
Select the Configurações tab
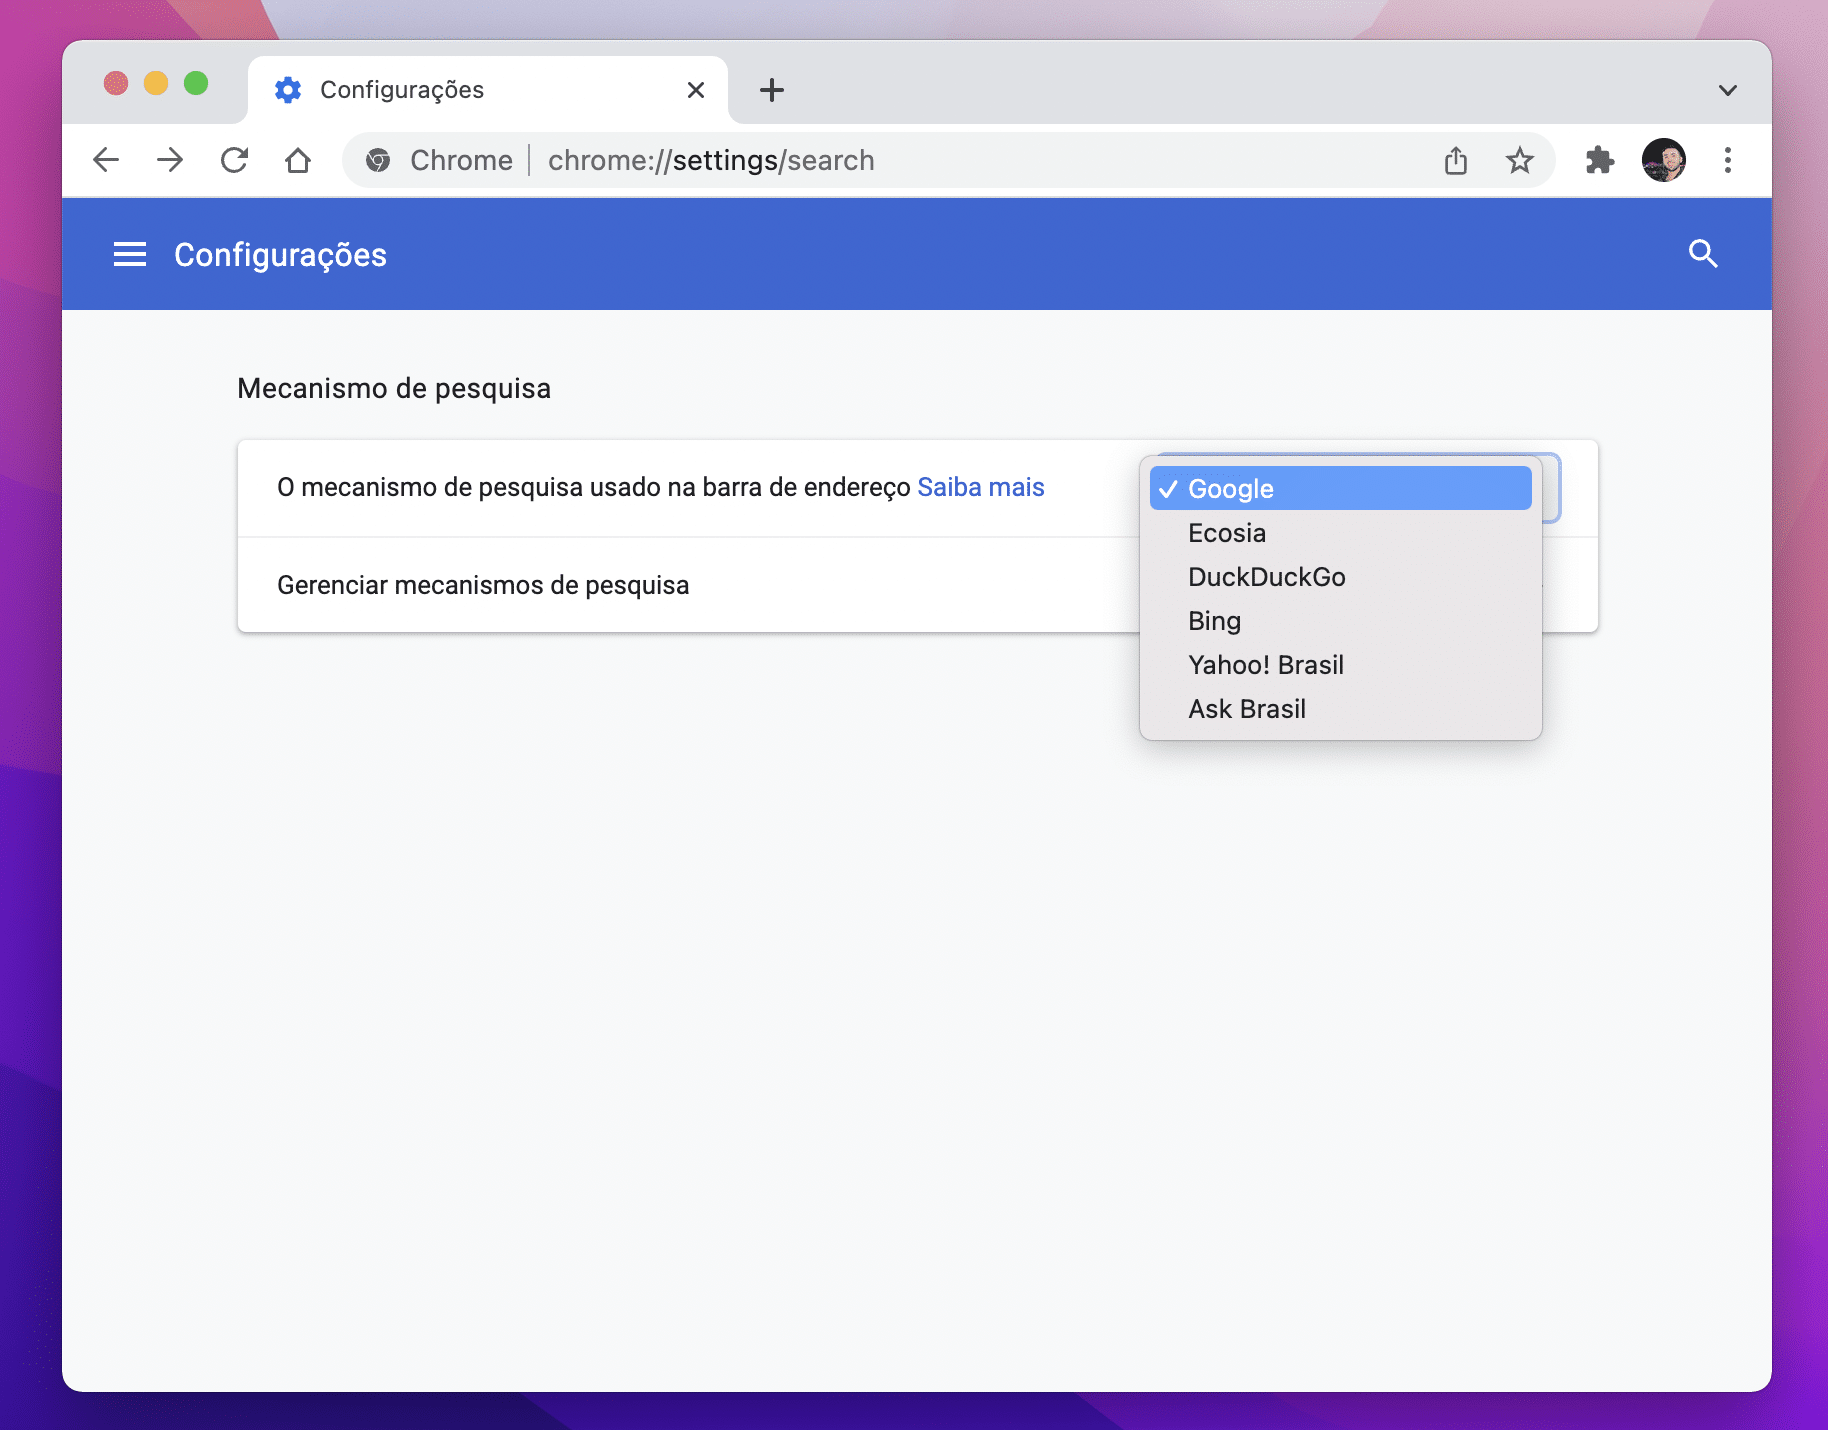[488, 90]
